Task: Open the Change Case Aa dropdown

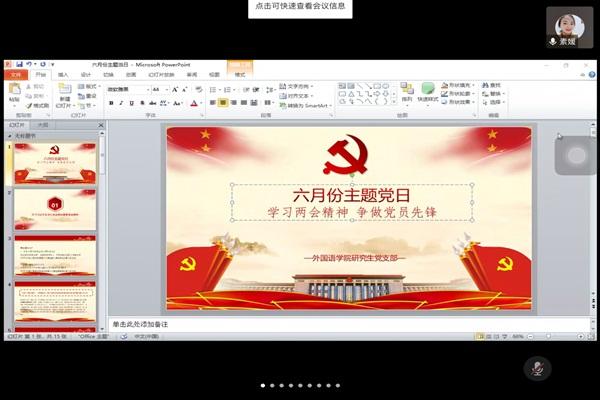Action: coord(178,103)
